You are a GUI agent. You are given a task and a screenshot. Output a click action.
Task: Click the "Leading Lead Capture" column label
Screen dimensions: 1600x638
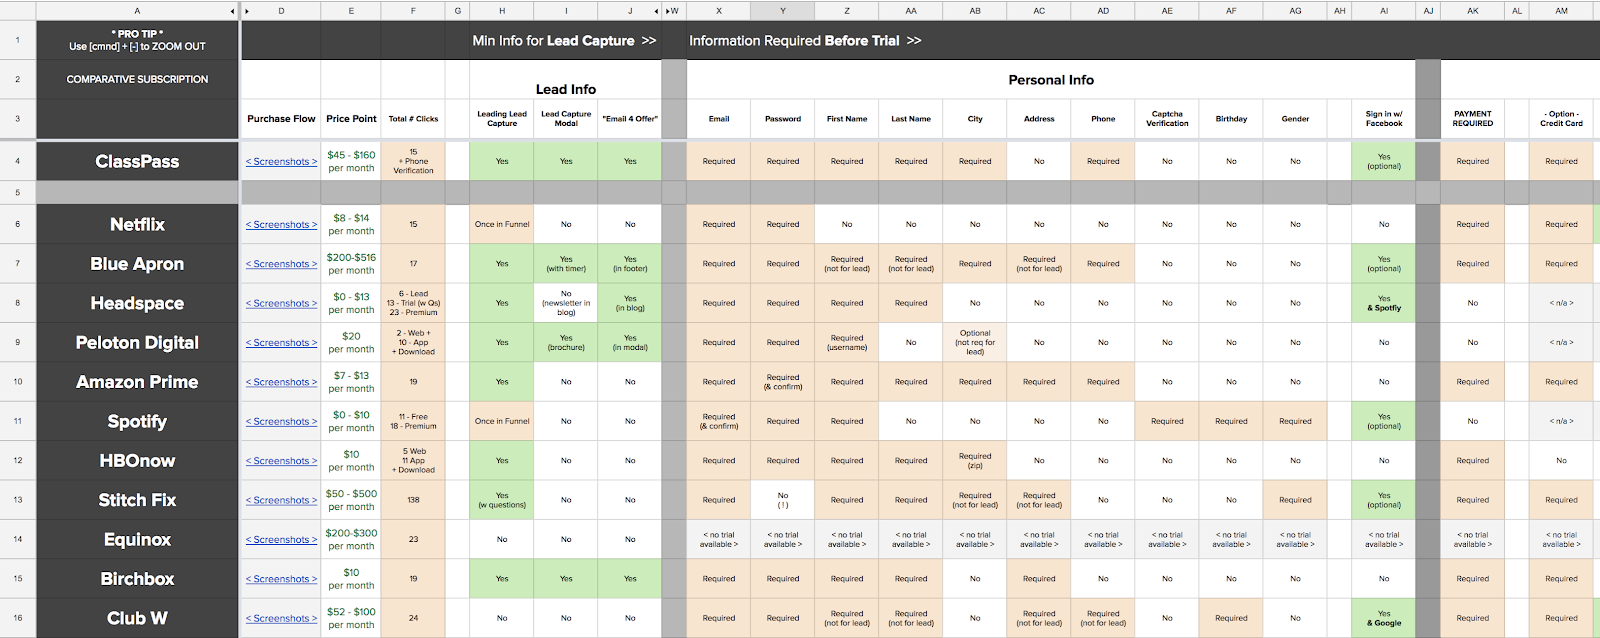click(x=502, y=119)
